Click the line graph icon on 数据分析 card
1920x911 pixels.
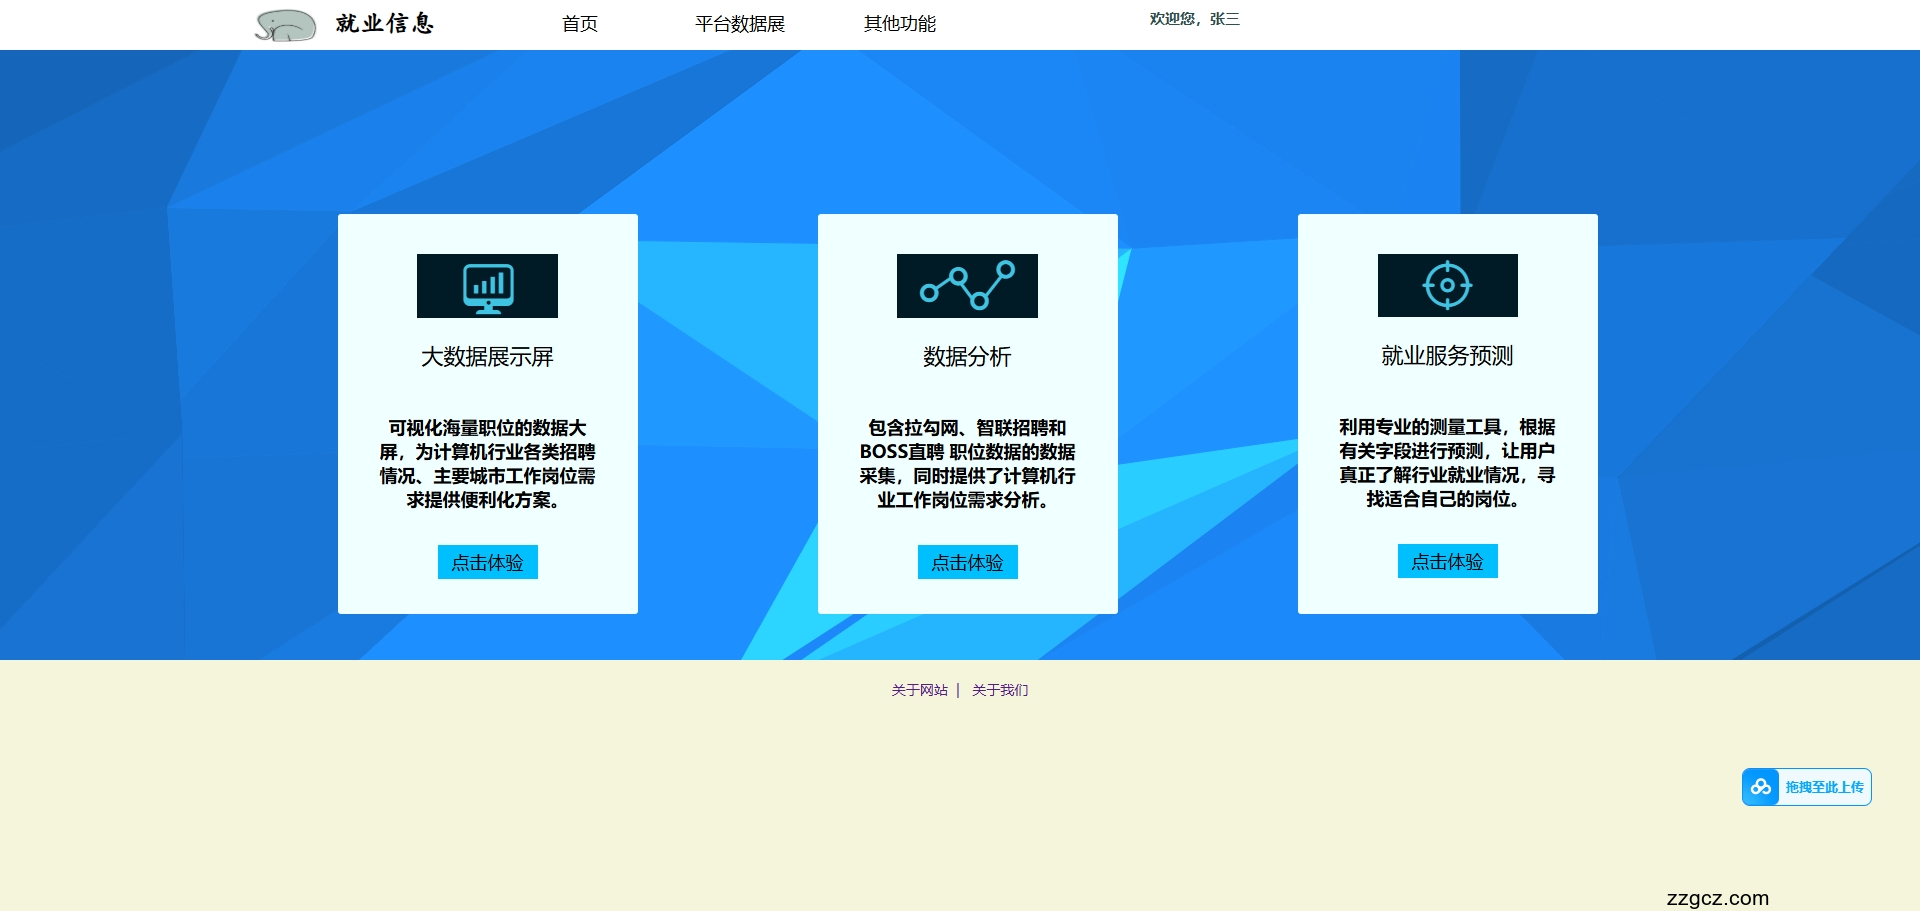coord(967,286)
